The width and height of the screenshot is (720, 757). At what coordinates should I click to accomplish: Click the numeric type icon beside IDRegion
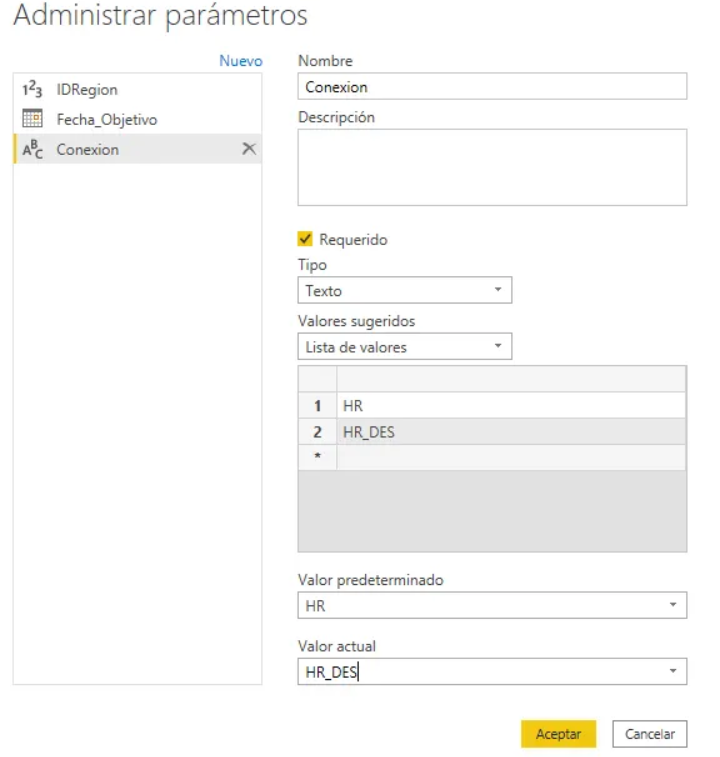pos(32,90)
